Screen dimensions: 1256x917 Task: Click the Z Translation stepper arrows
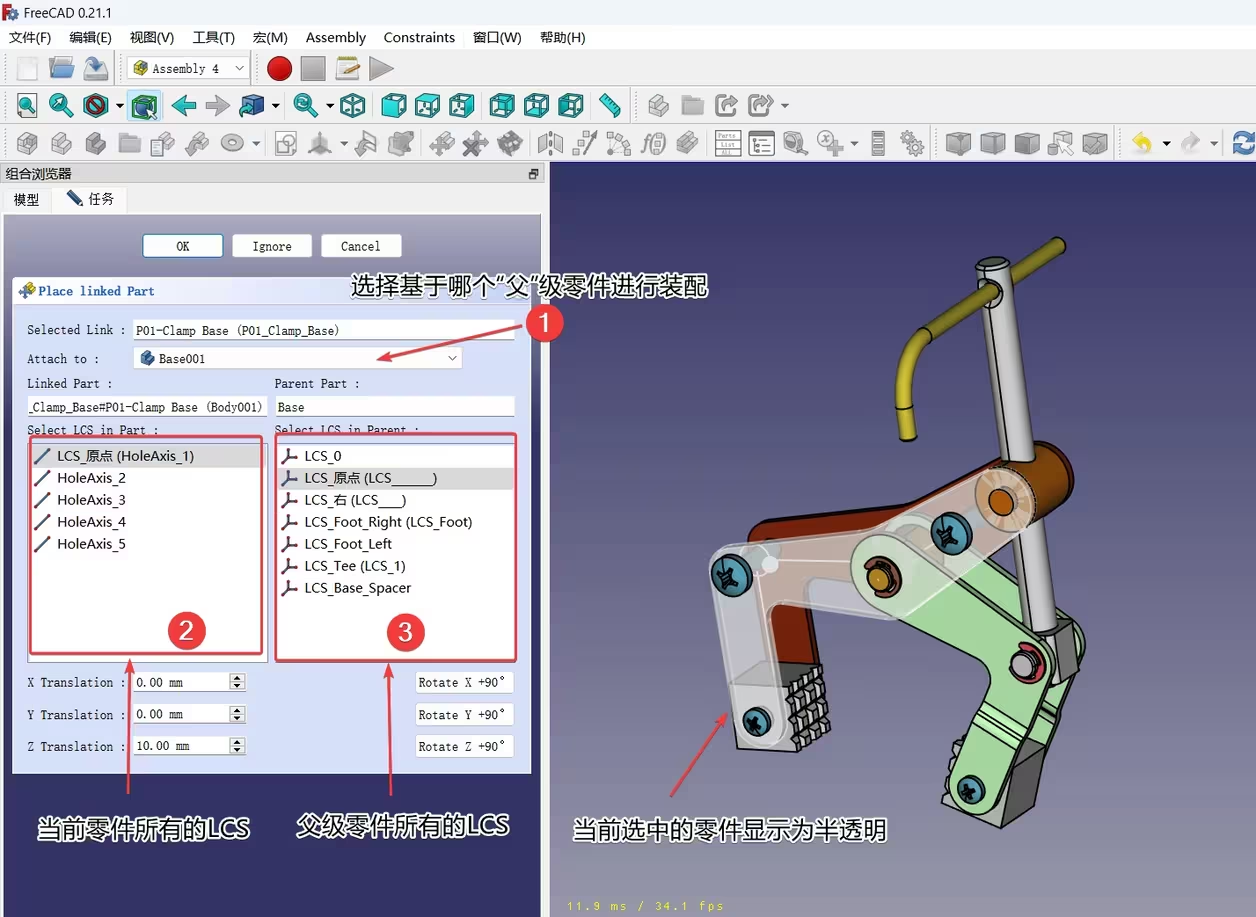[x=237, y=746]
